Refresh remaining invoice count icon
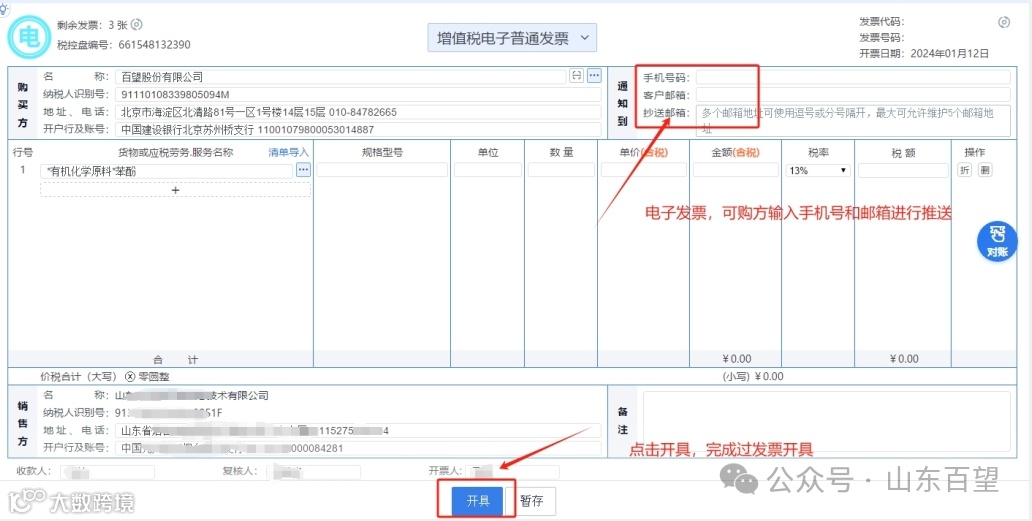The image size is (1032, 521). click(x=136, y=25)
